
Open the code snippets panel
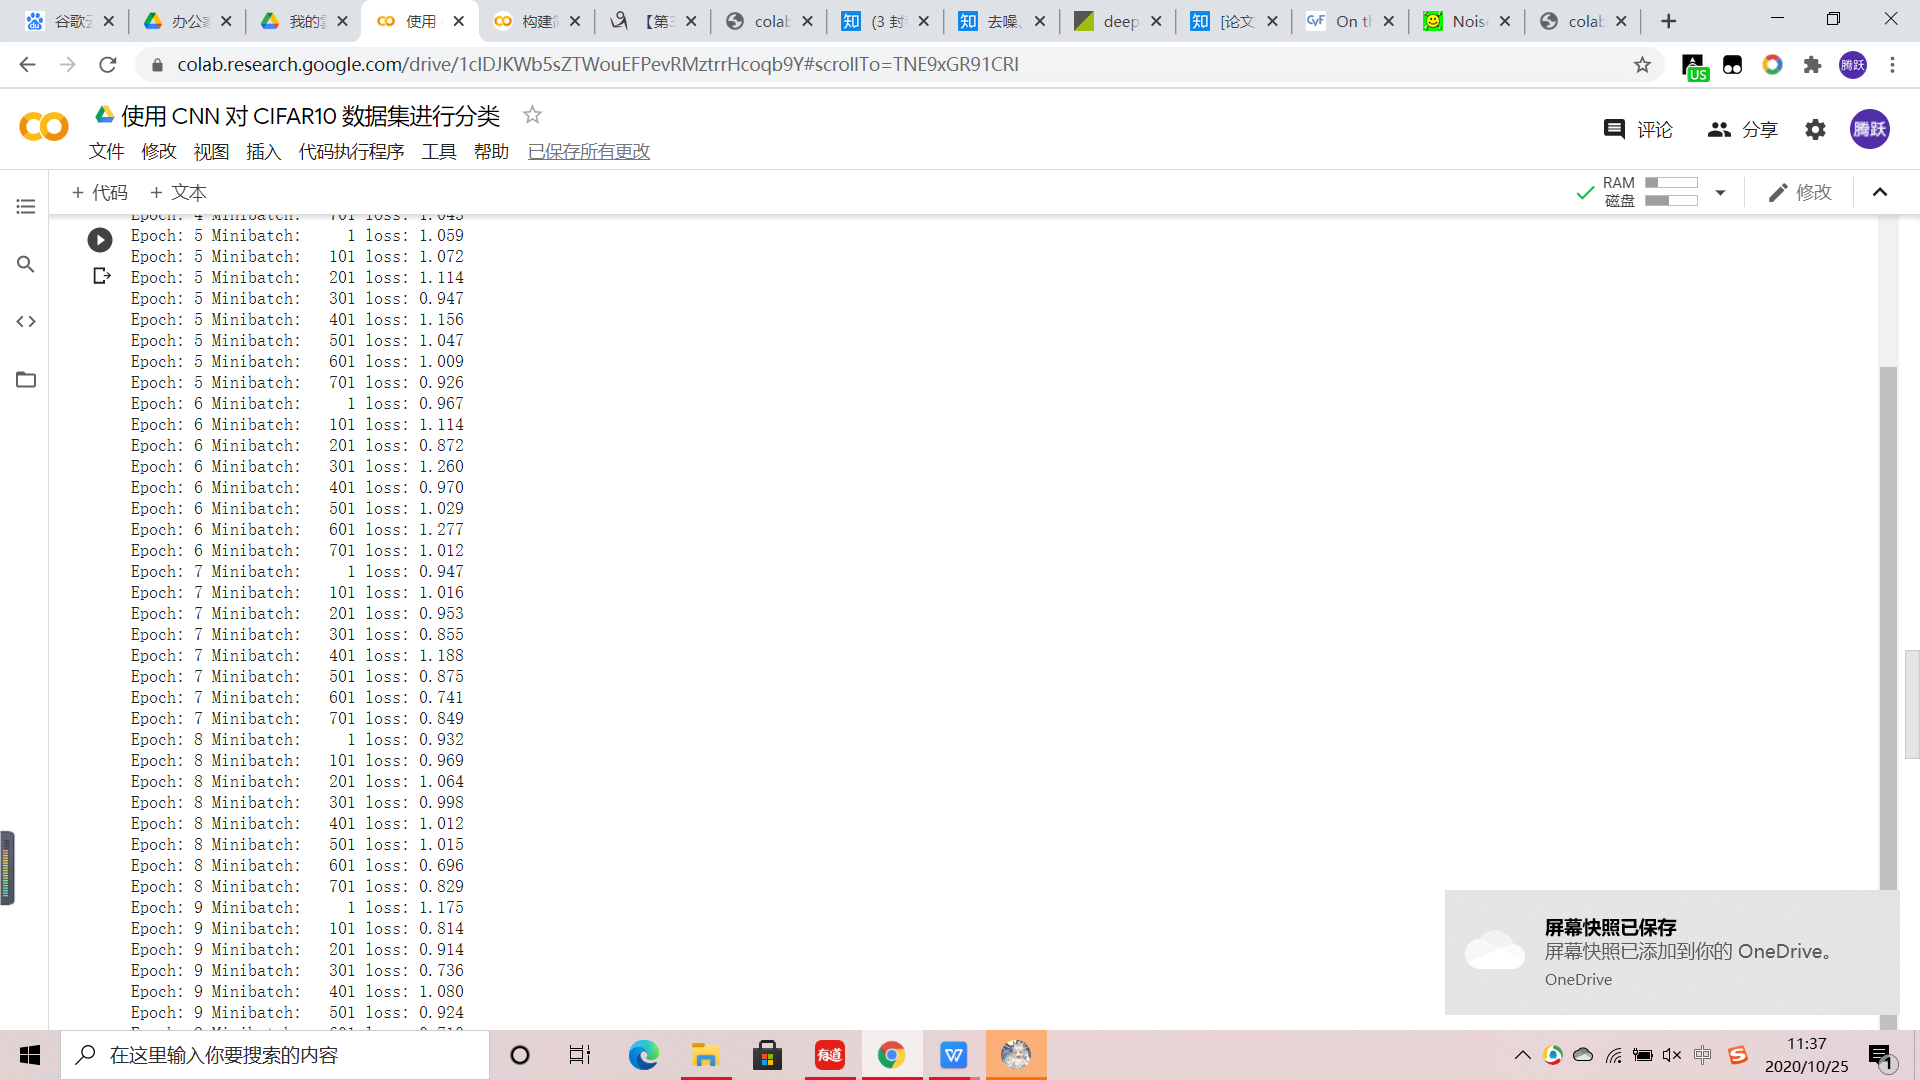coord(26,322)
